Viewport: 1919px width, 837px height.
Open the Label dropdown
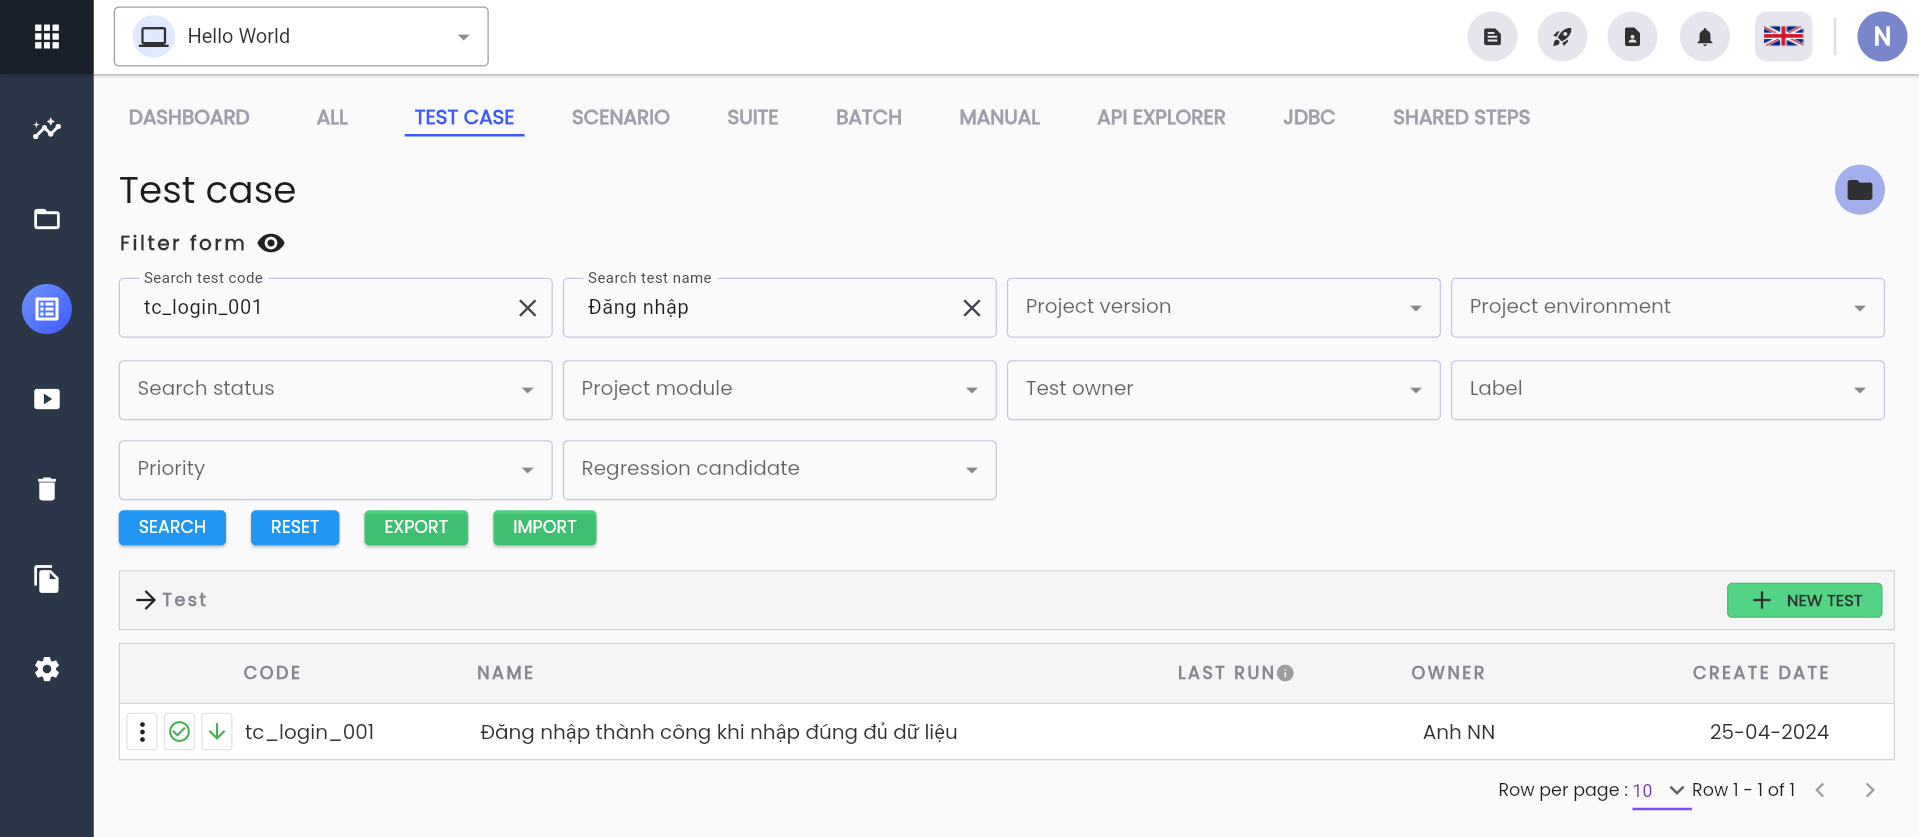[x=1667, y=389]
